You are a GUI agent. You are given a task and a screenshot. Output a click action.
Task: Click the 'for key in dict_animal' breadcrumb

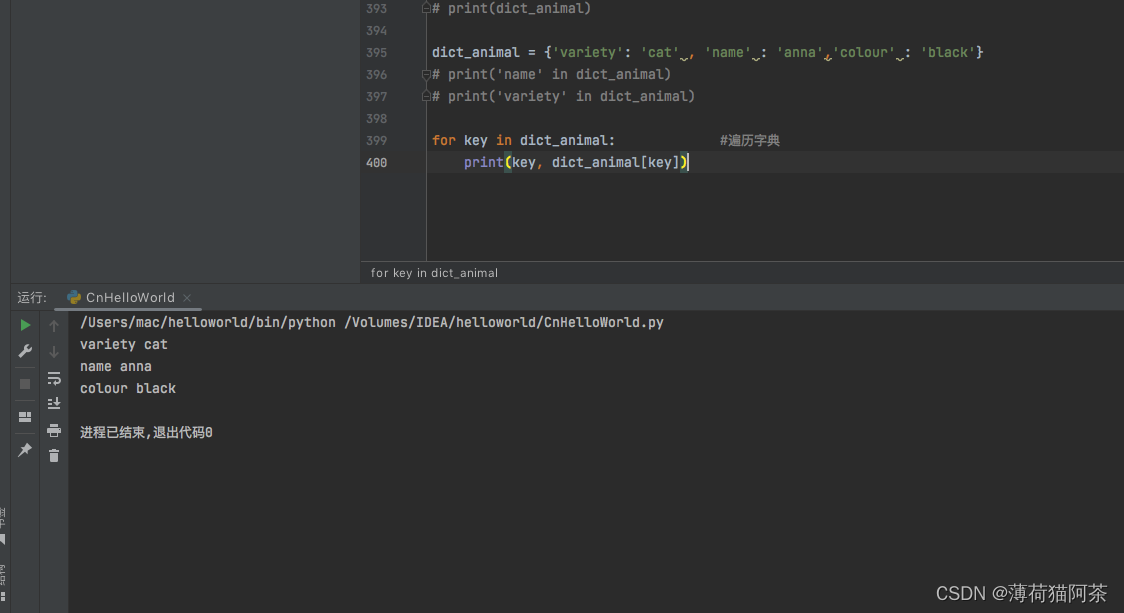point(433,272)
